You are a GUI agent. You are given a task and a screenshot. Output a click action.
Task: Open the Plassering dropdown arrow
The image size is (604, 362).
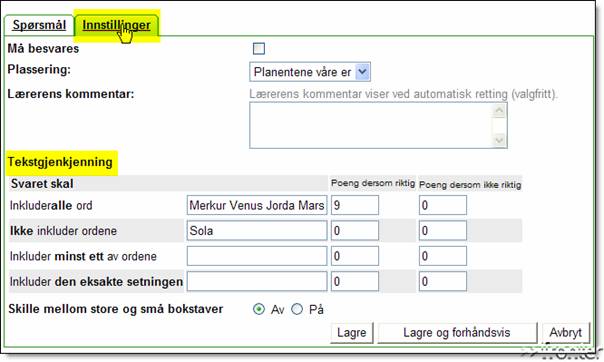tap(362, 72)
